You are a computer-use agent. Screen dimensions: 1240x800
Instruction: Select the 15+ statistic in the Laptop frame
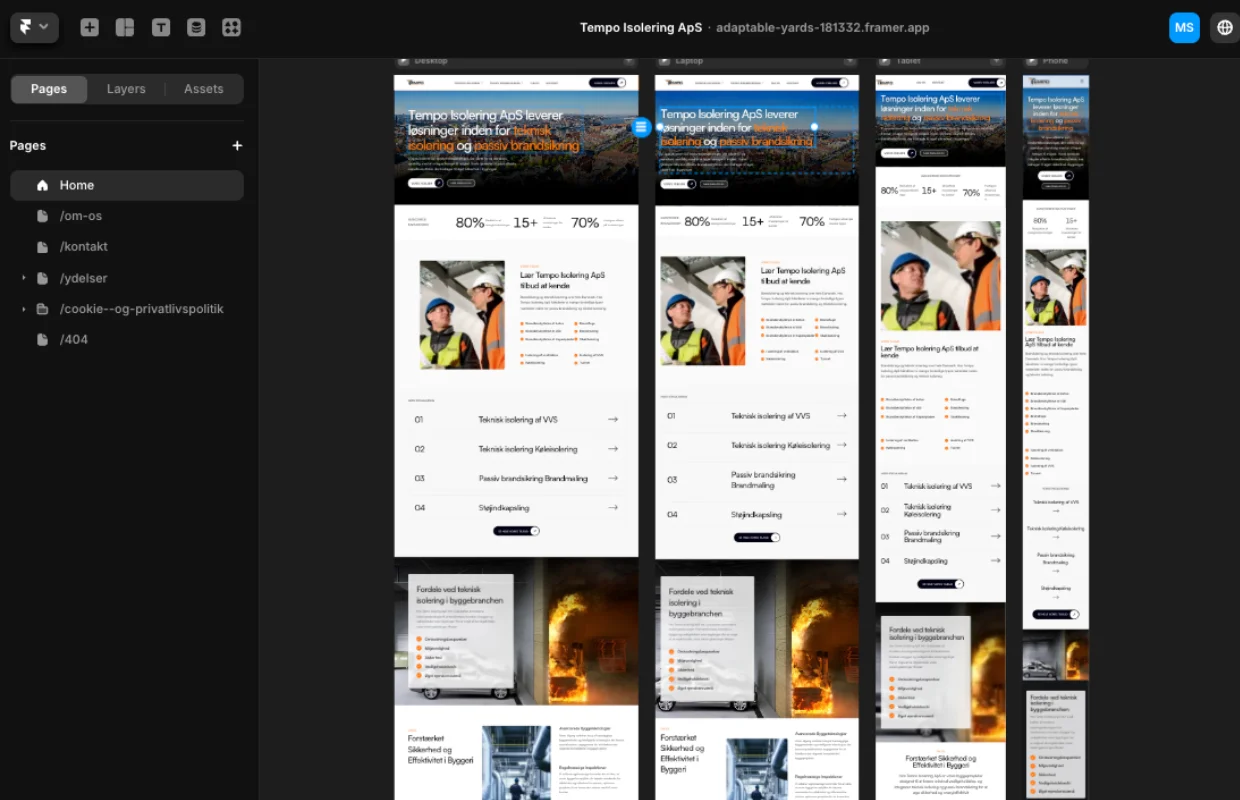point(753,222)
